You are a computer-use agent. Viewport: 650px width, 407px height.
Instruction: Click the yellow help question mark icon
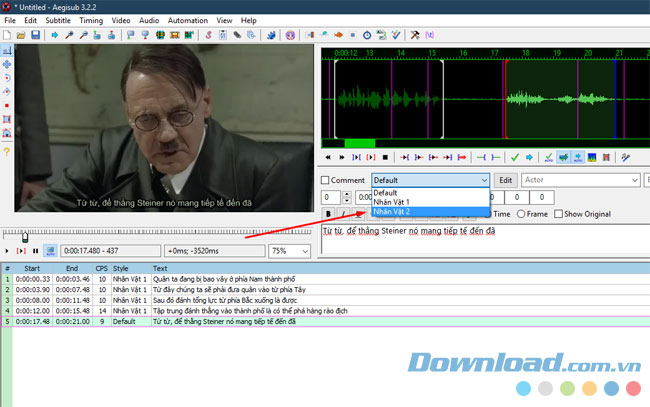(x=7, y=150)
